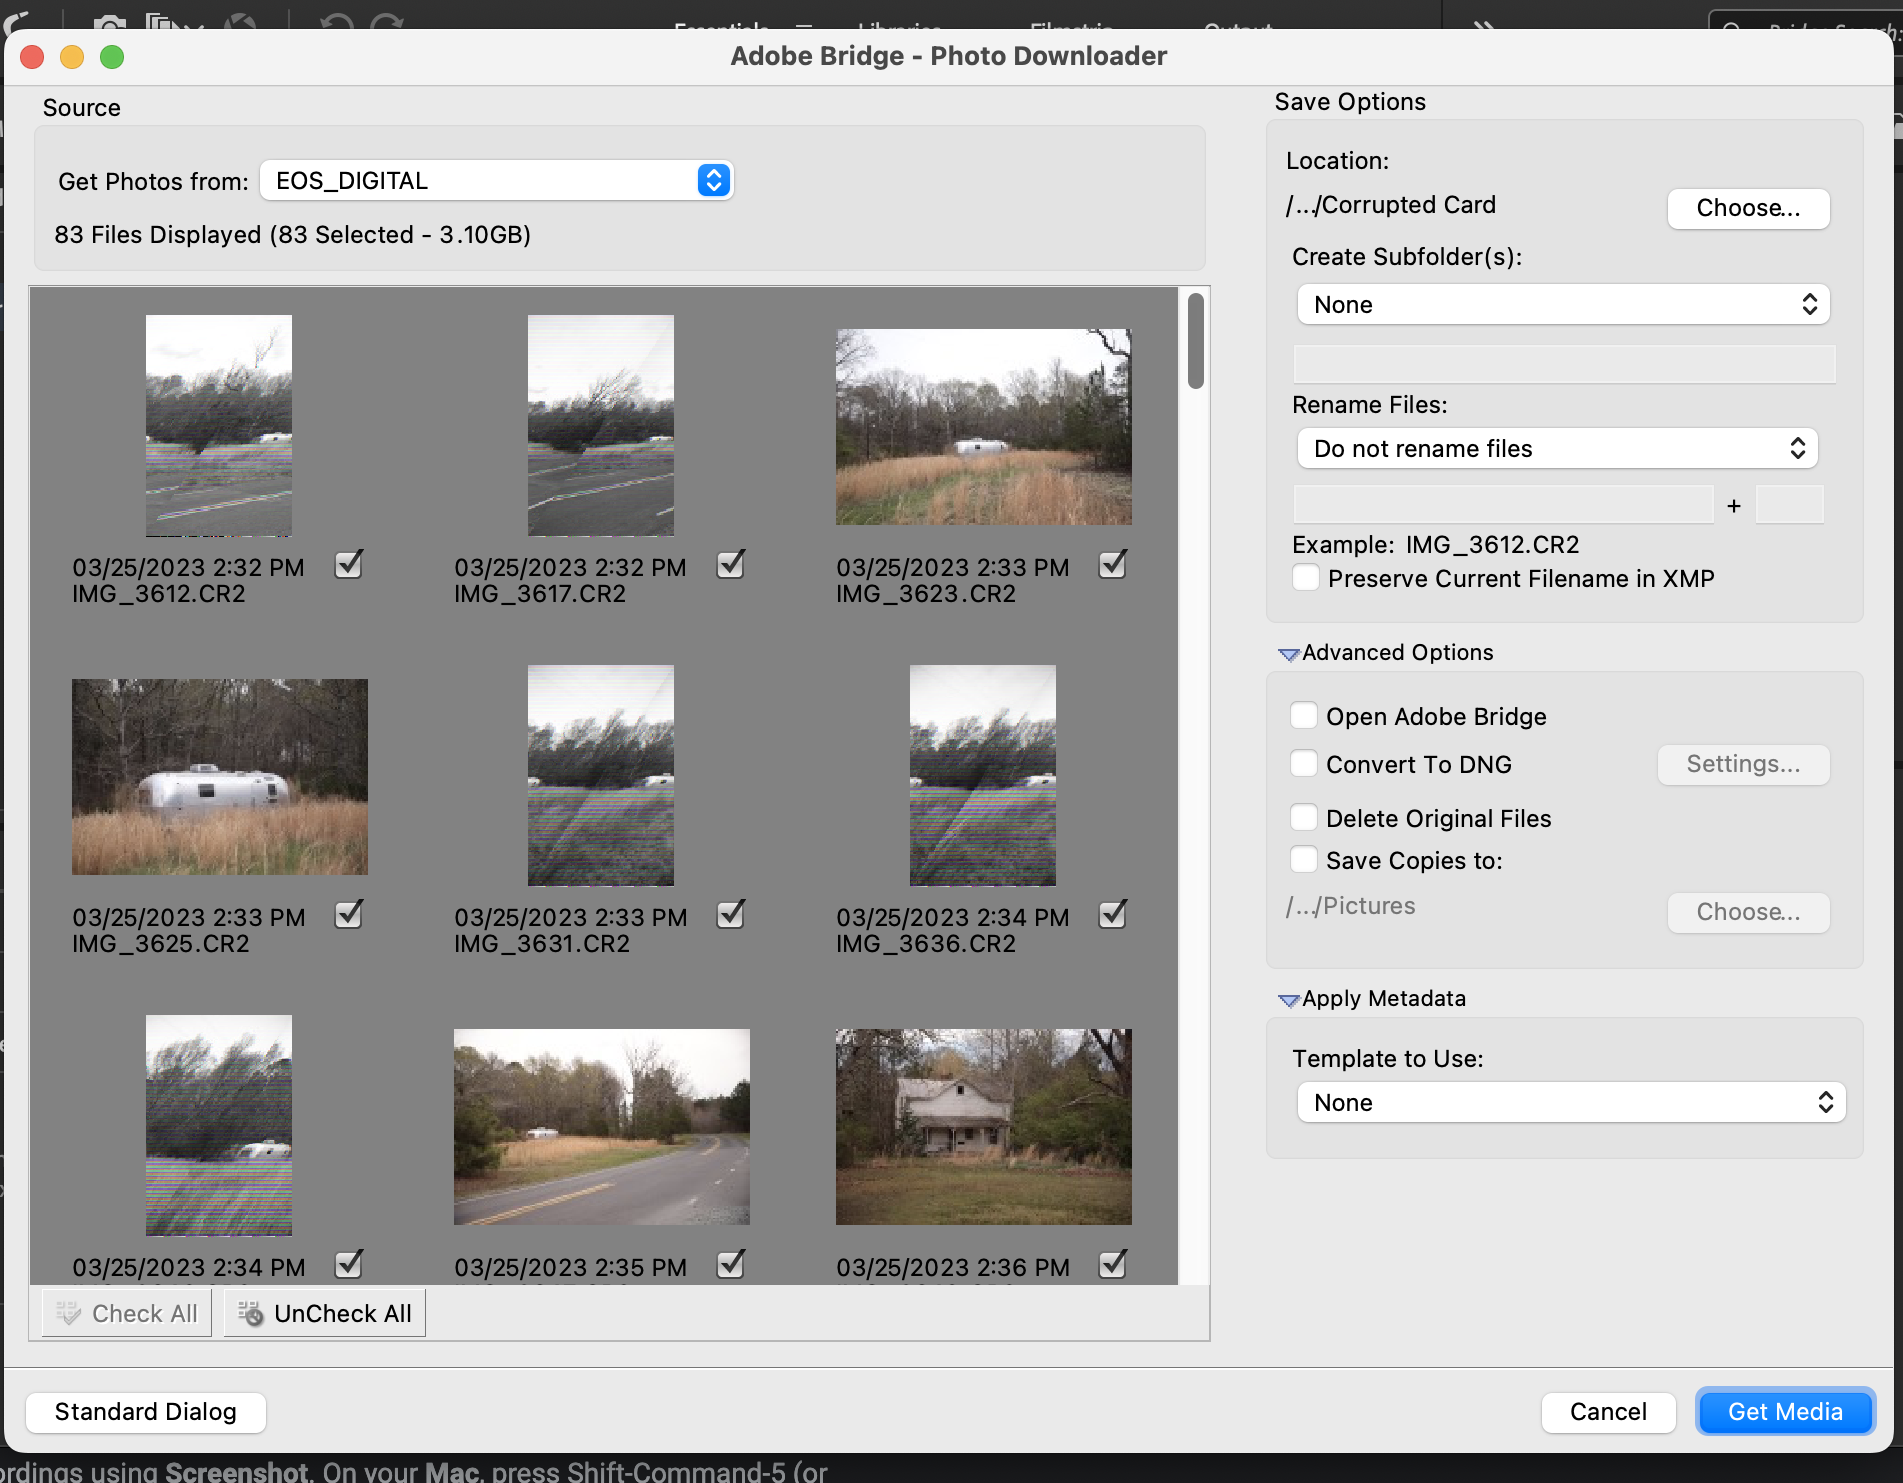This screenshot has height=1483, width=1903.
Task: Uncheck the IMG_3612.CR2 thumbnail
Action: (348, 565)
